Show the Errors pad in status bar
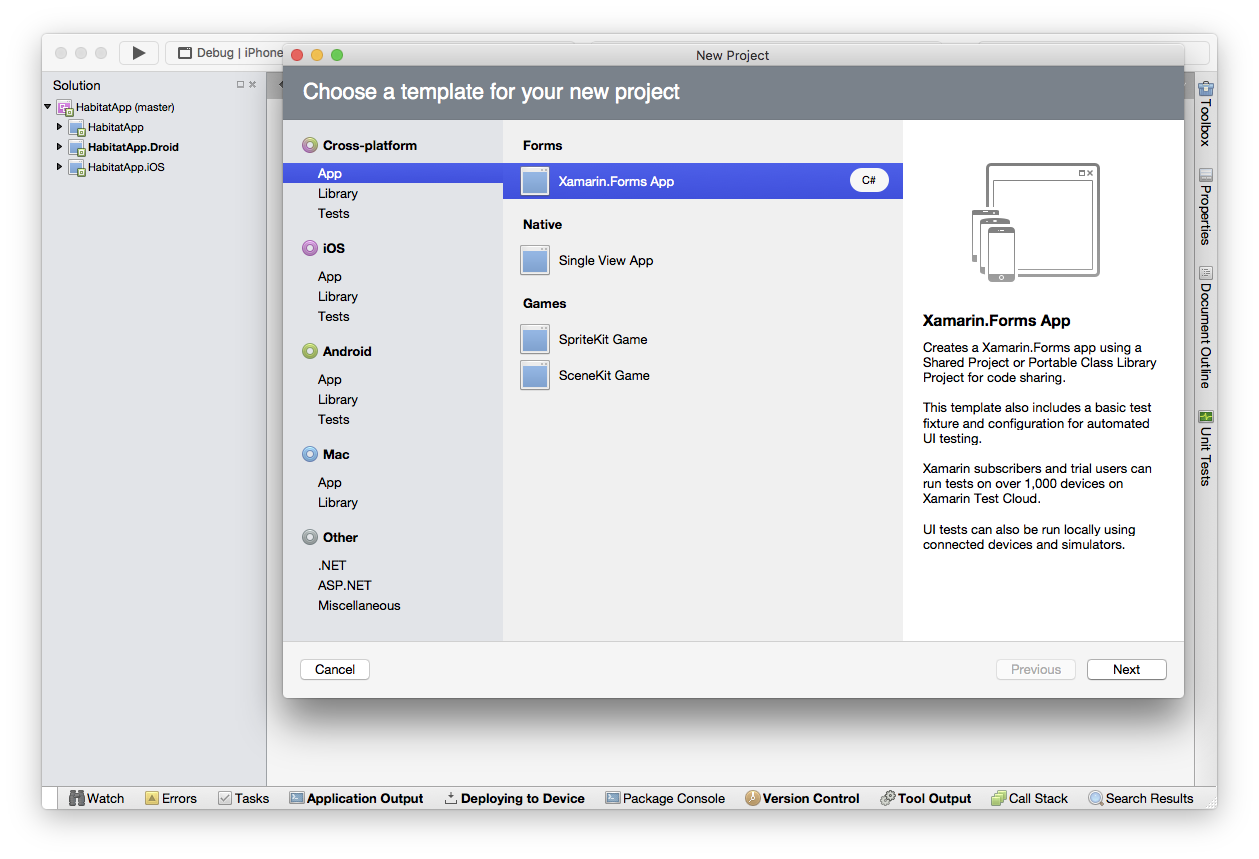The image size is (1259, 859). tap(171, 798)
